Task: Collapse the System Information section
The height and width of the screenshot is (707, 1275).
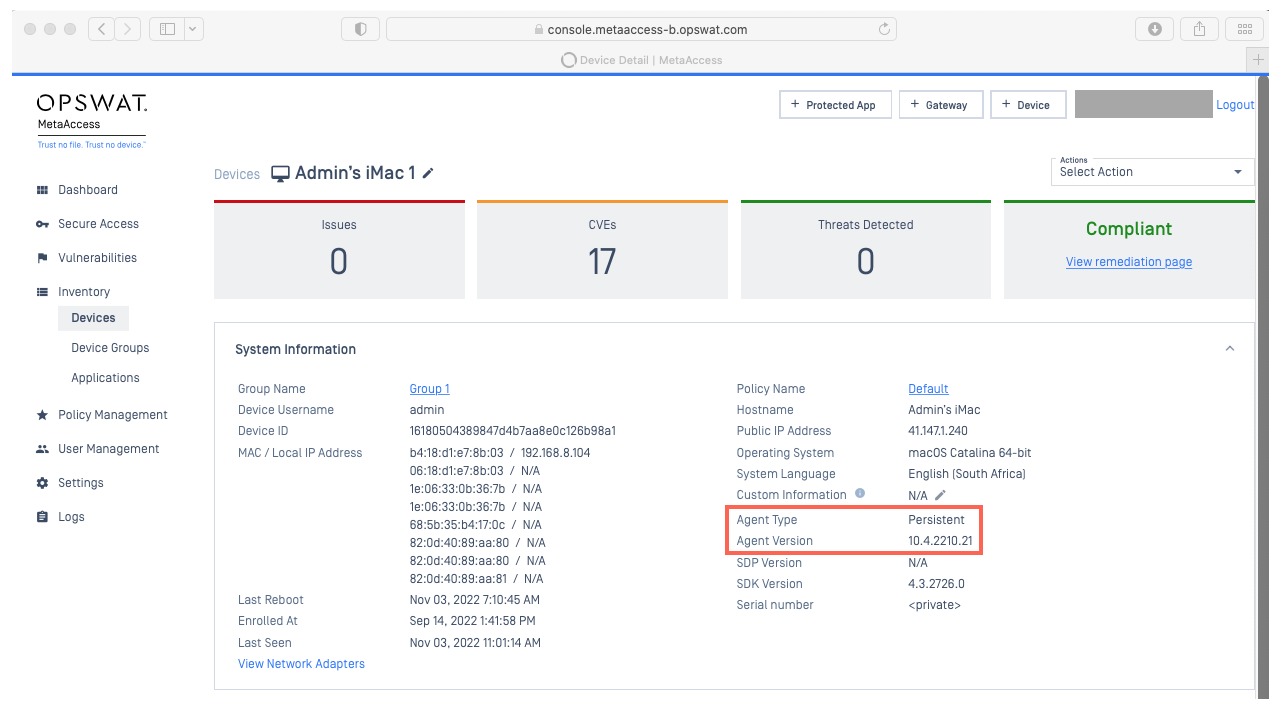Action: tap(1230, 349)
